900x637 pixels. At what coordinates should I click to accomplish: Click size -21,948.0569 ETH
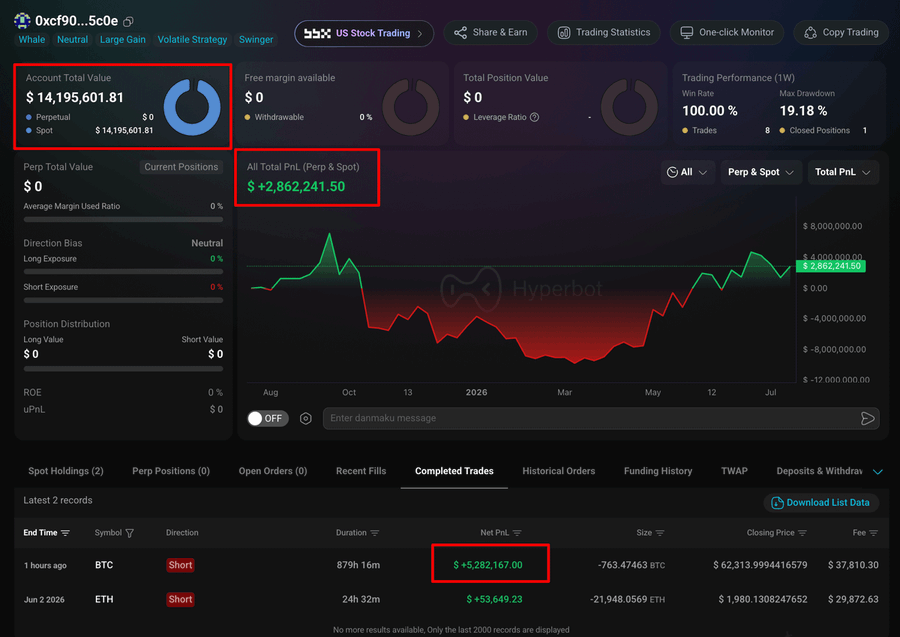[x=627, y=599]
